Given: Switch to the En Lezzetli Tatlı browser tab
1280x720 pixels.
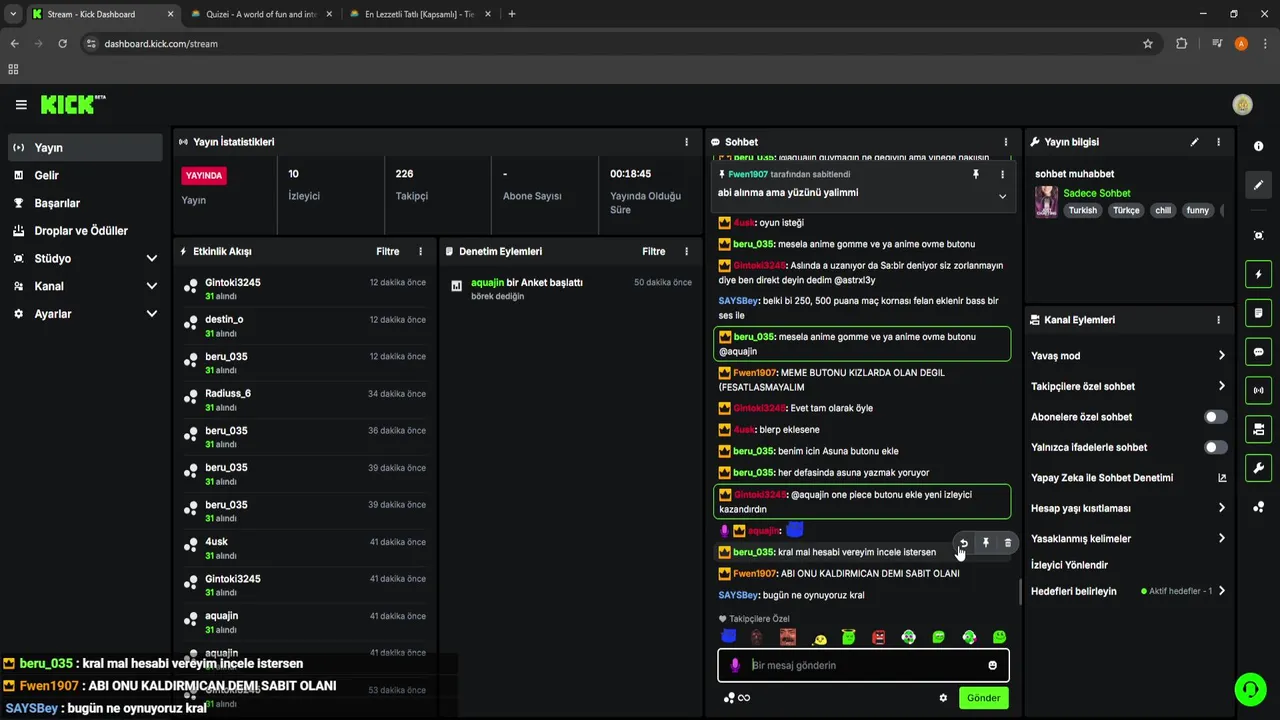Looking at the screenshot, I should (x=418, y=14).
